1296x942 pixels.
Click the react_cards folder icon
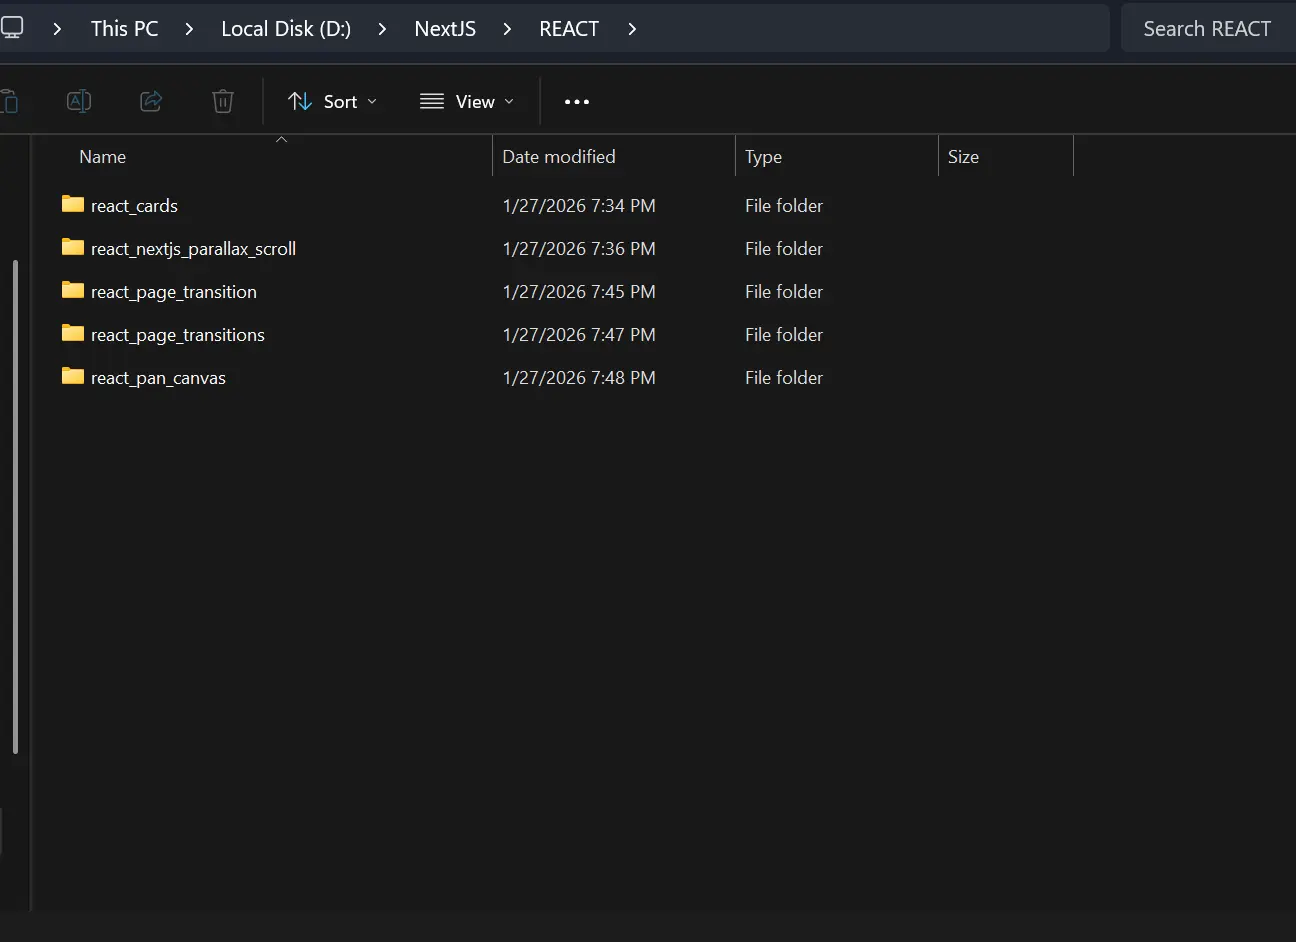pos(73,205)
